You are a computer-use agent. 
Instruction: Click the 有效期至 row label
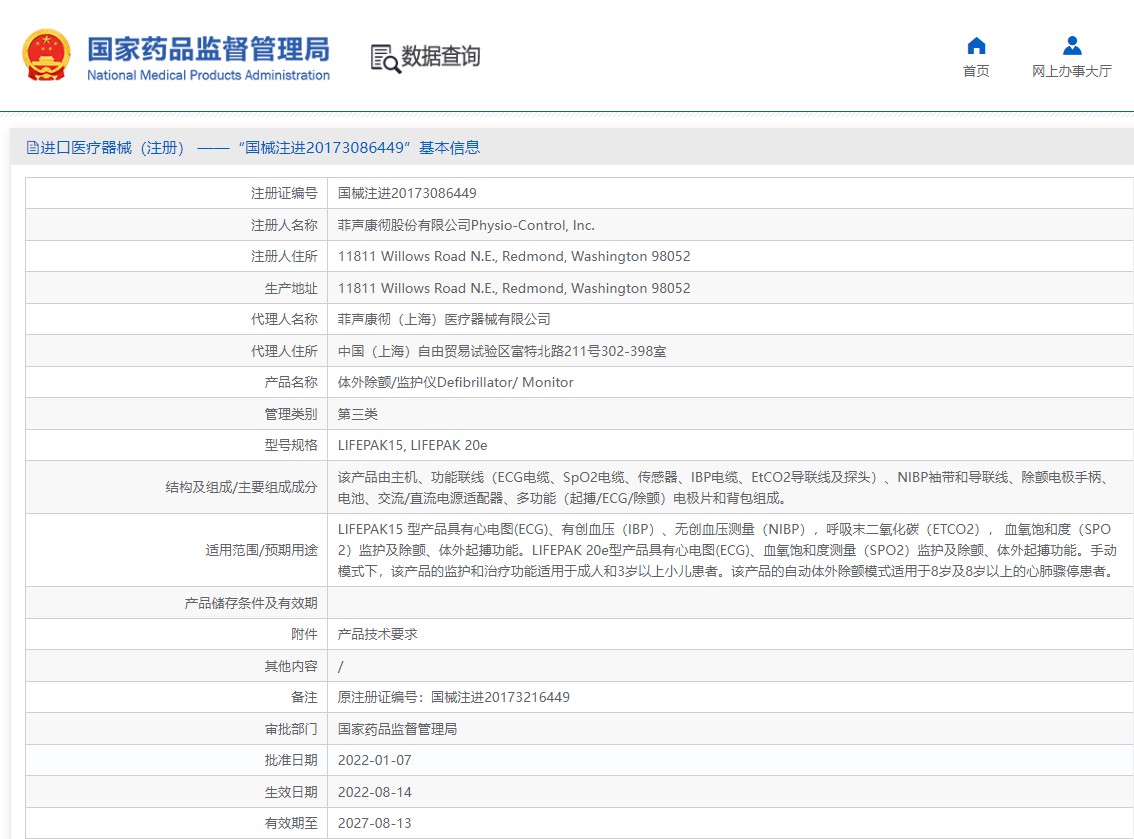point(291,823)
